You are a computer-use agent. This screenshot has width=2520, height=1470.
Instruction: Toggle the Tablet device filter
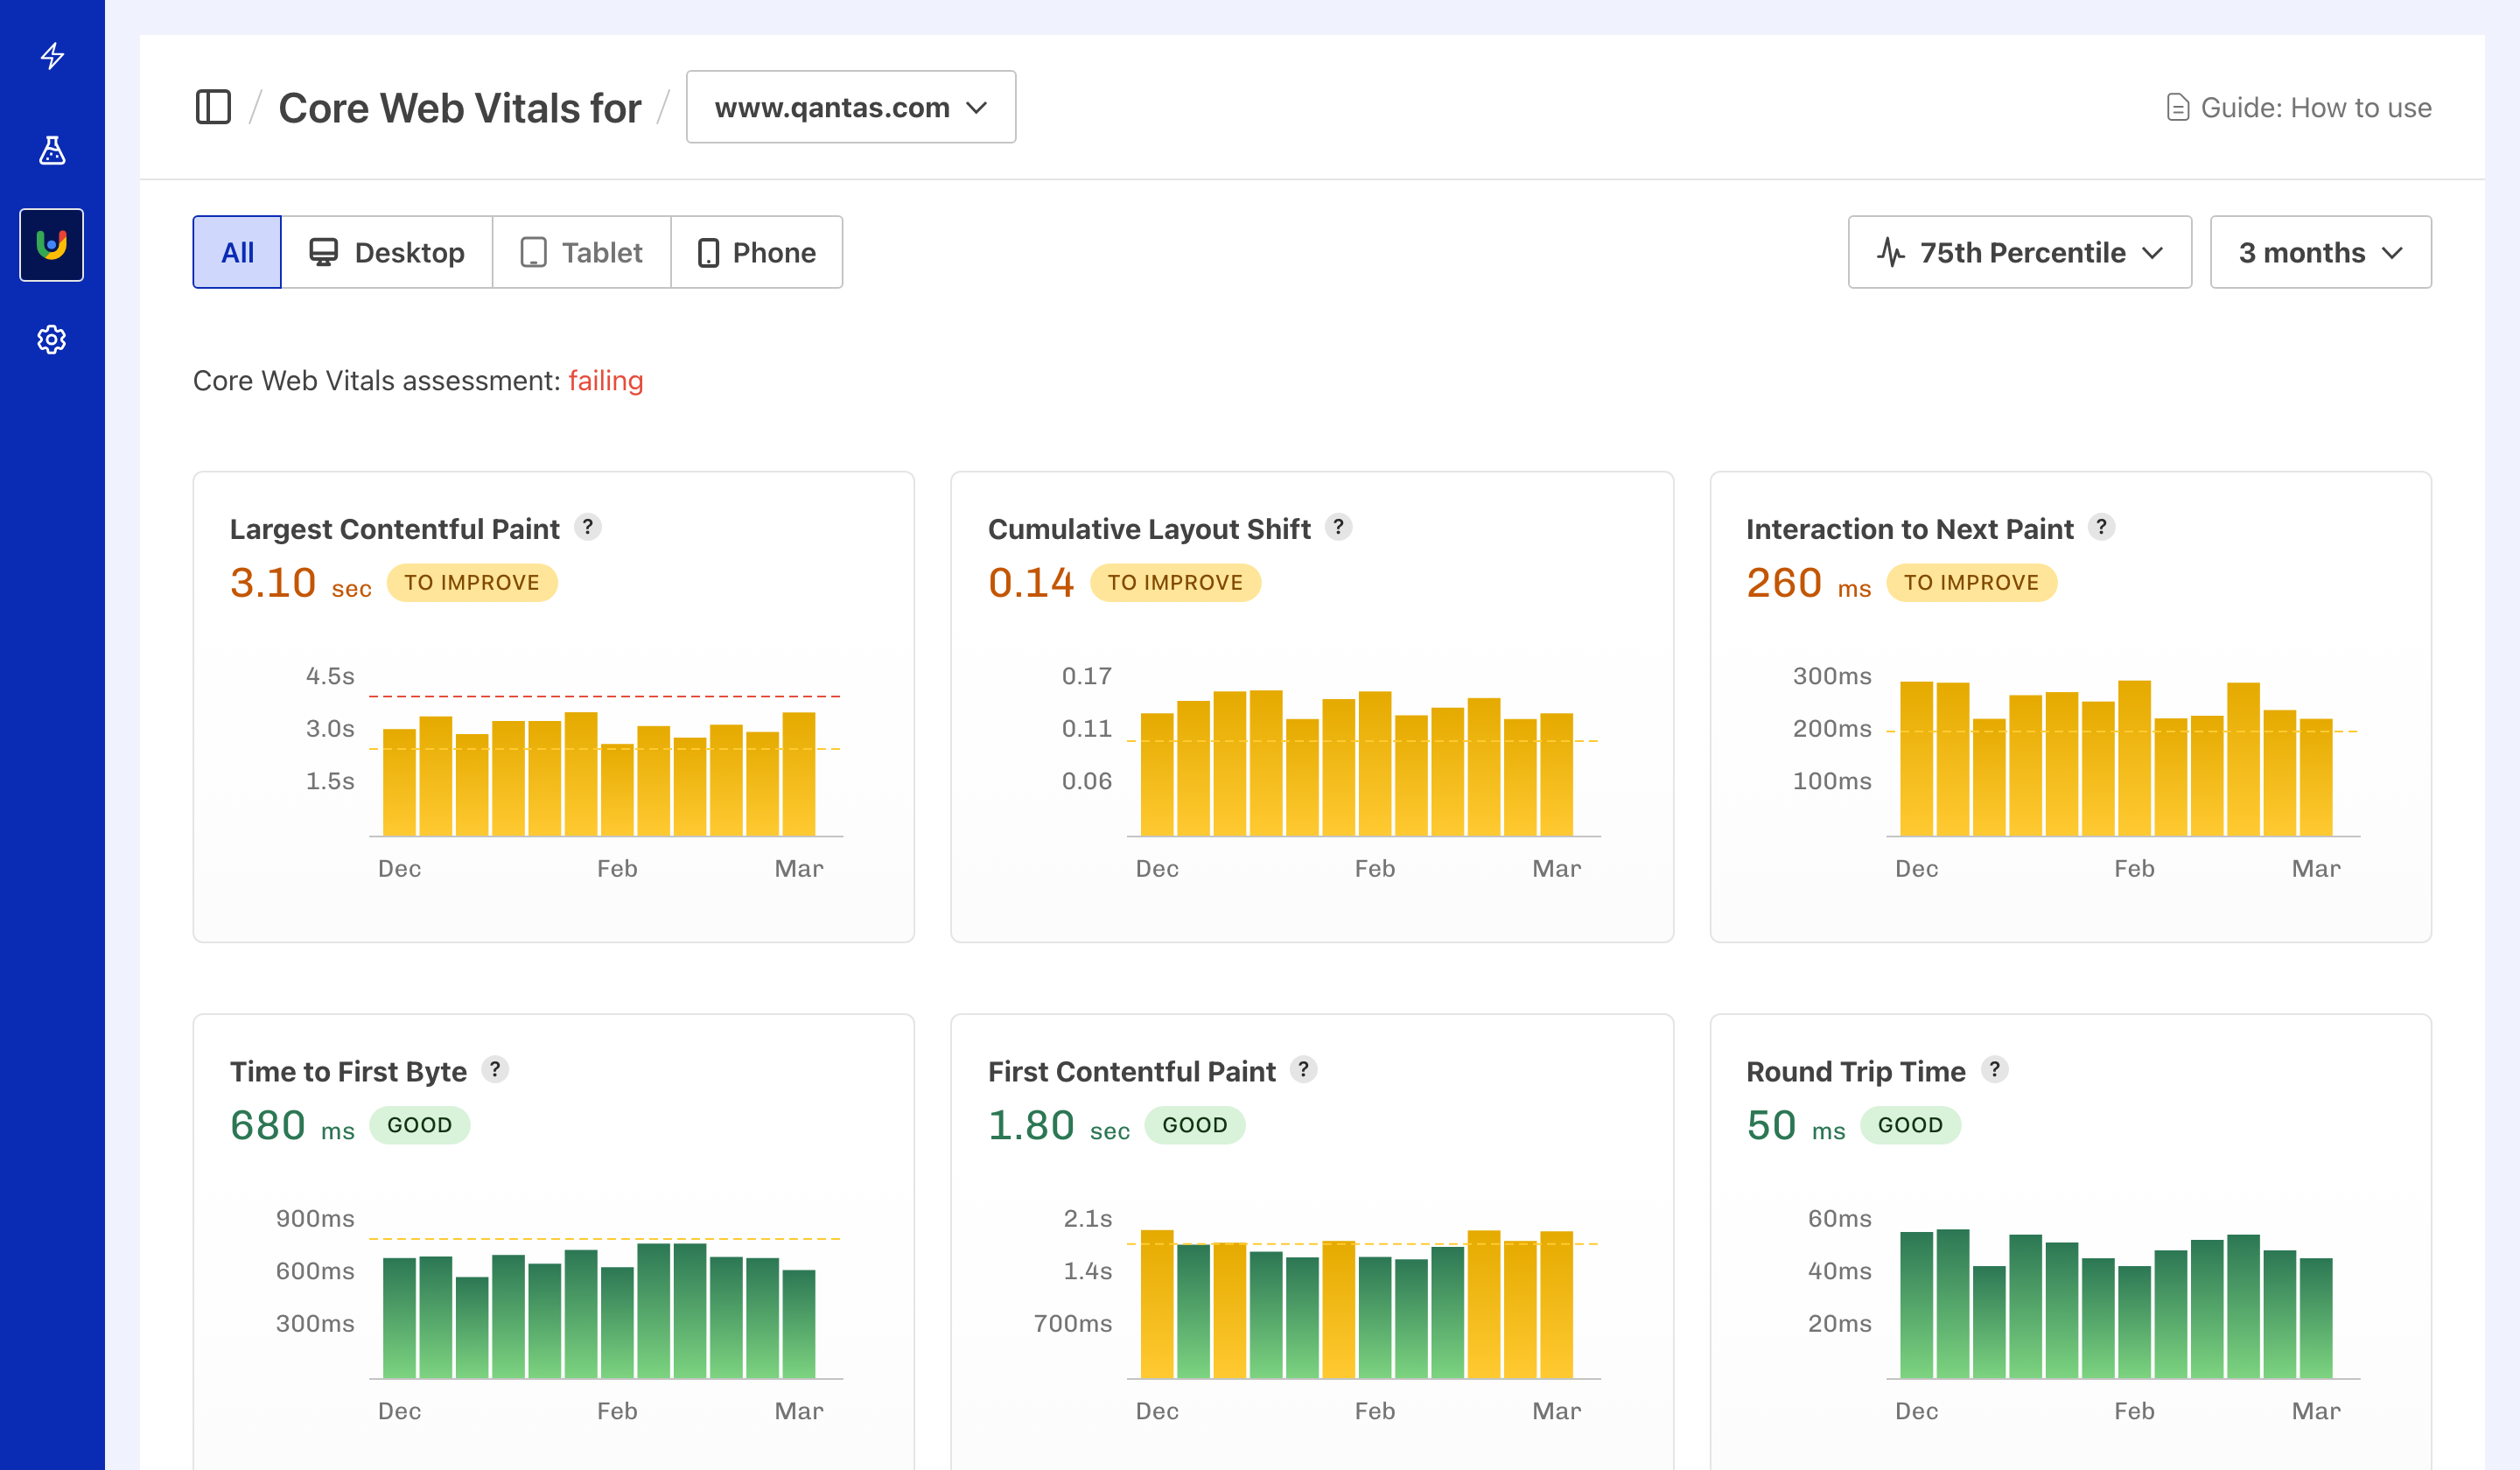[581, 252]
